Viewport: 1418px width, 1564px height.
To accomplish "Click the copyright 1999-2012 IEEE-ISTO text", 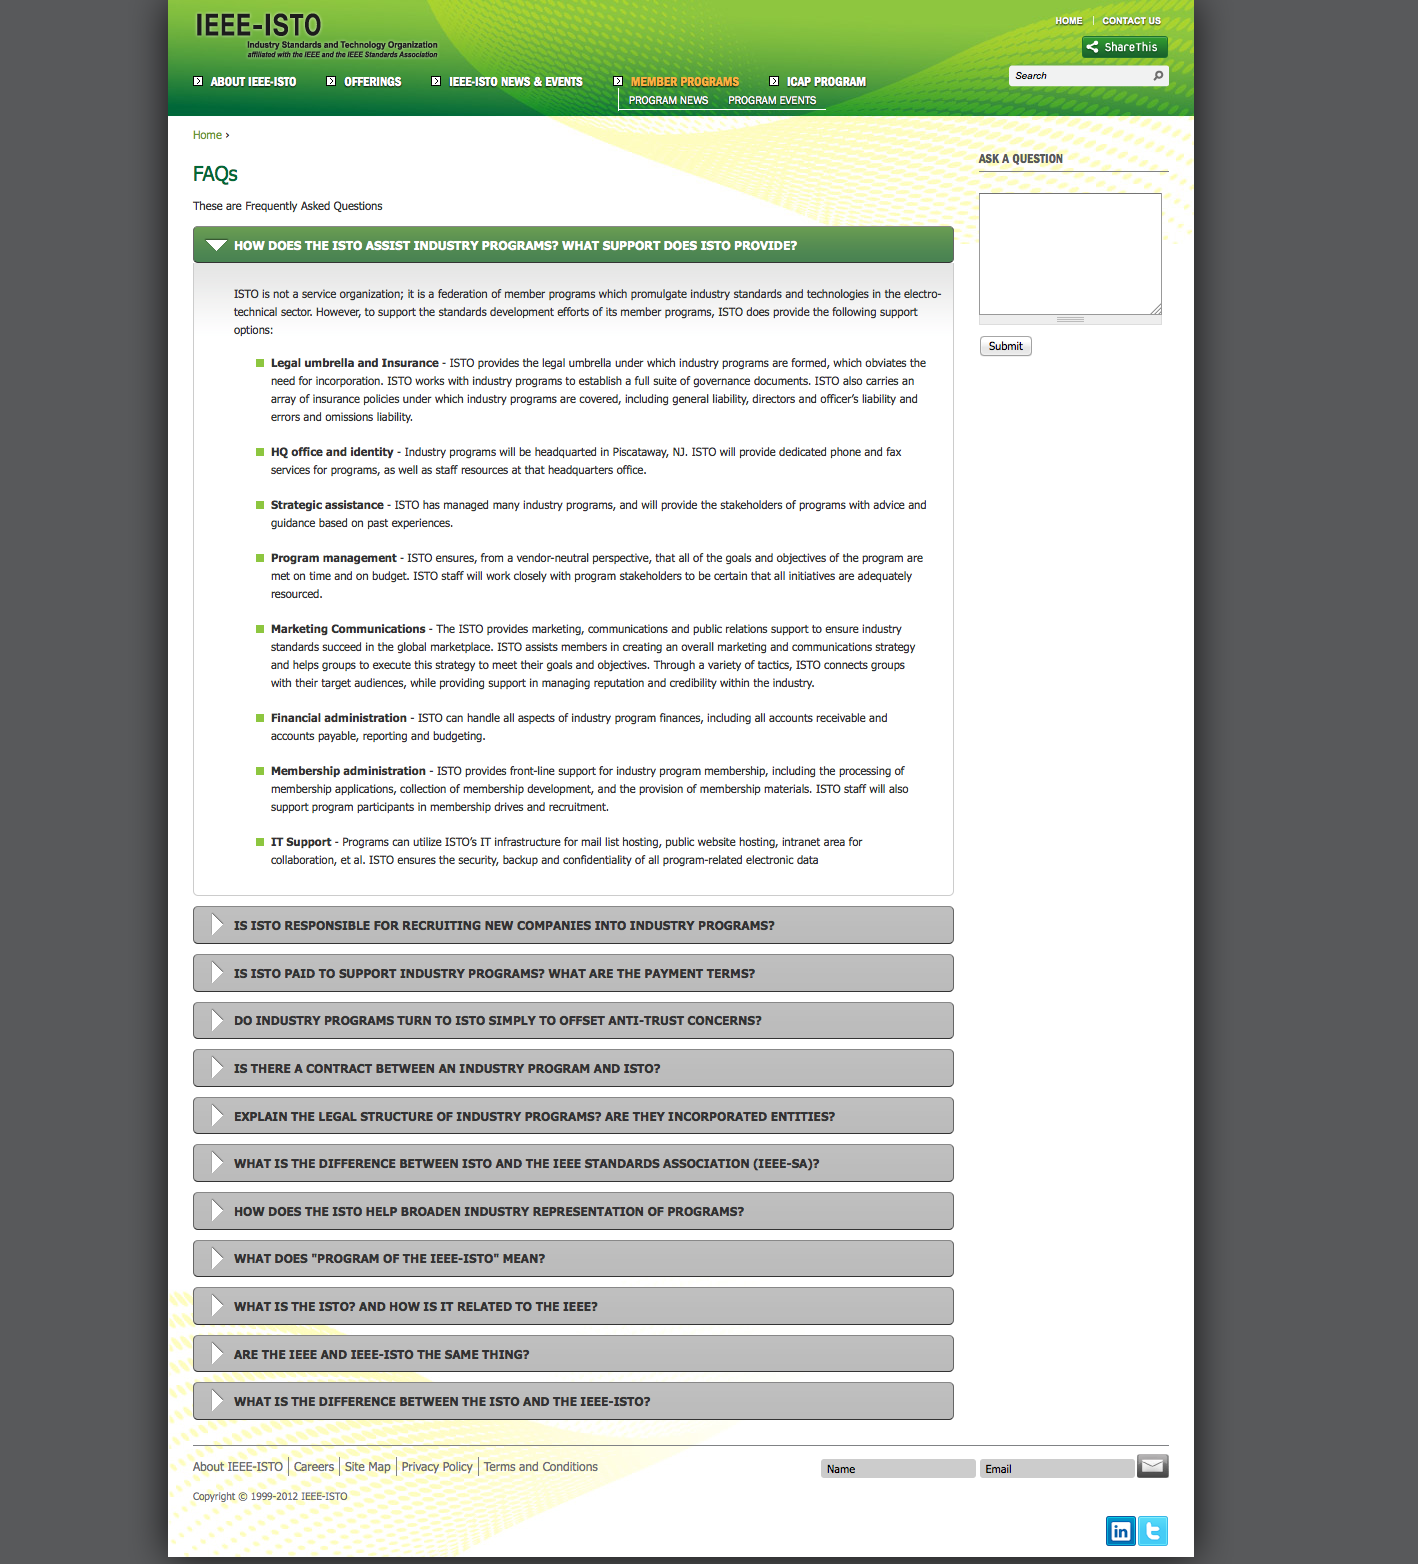I will point(270,1497).
